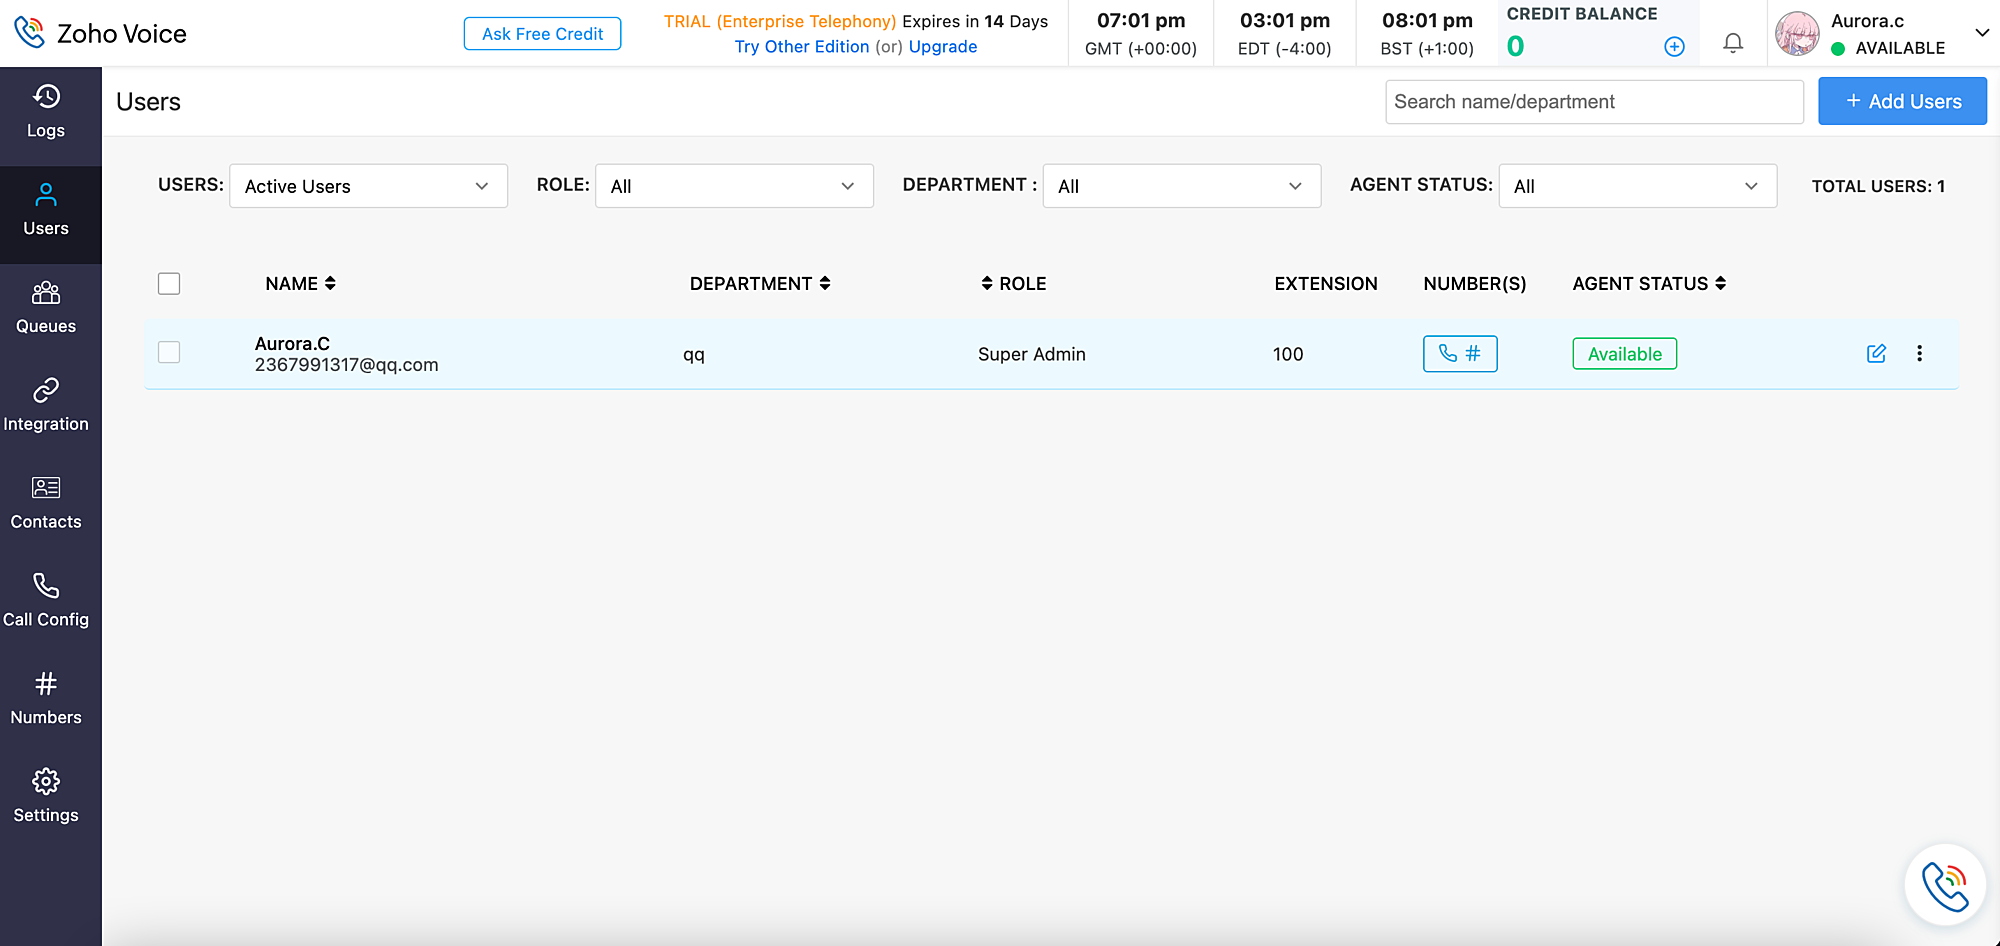Click extension value 100
The width and height of the screenshot is (2000, 946).
(1288, 354)
